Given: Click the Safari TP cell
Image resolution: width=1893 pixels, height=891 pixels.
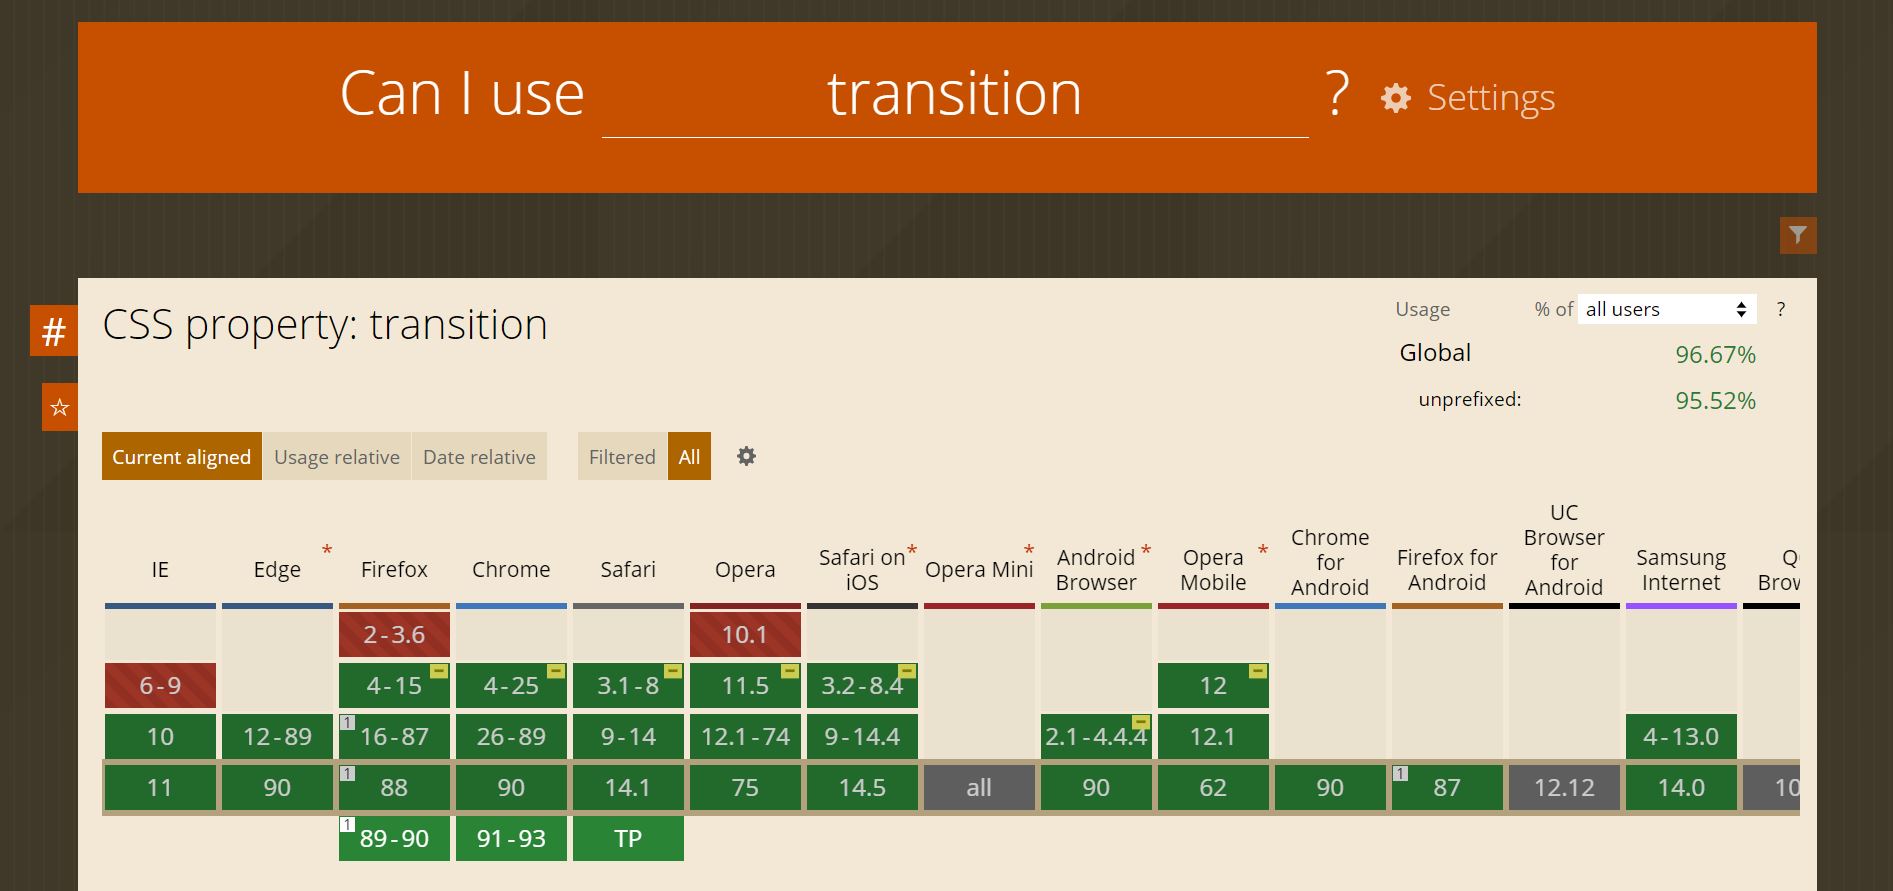Looking at the screenshot, I should pos(628,838).
